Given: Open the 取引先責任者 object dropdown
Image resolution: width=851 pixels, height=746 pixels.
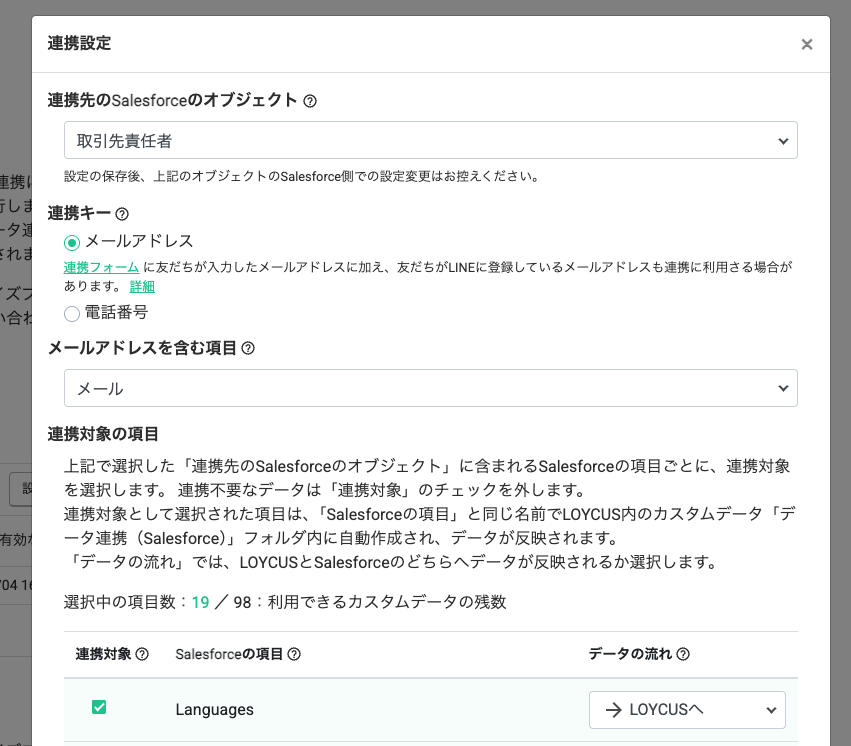Looking at the screenshot, I should [x=431, y=141].
